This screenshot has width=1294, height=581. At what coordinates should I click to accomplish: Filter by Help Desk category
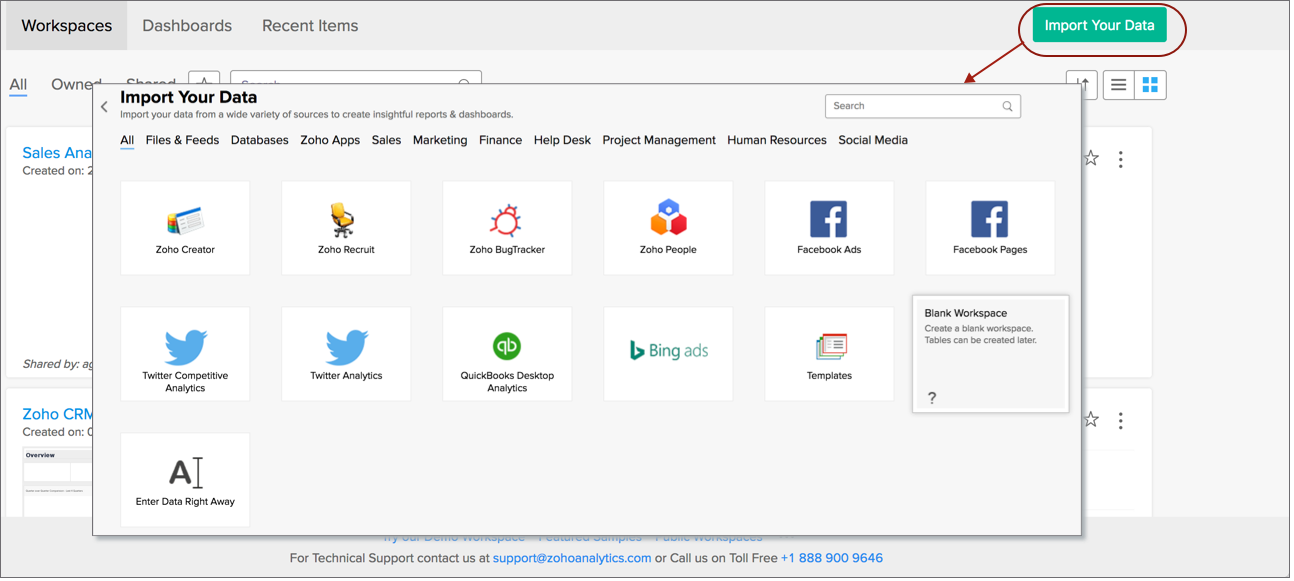562,140
